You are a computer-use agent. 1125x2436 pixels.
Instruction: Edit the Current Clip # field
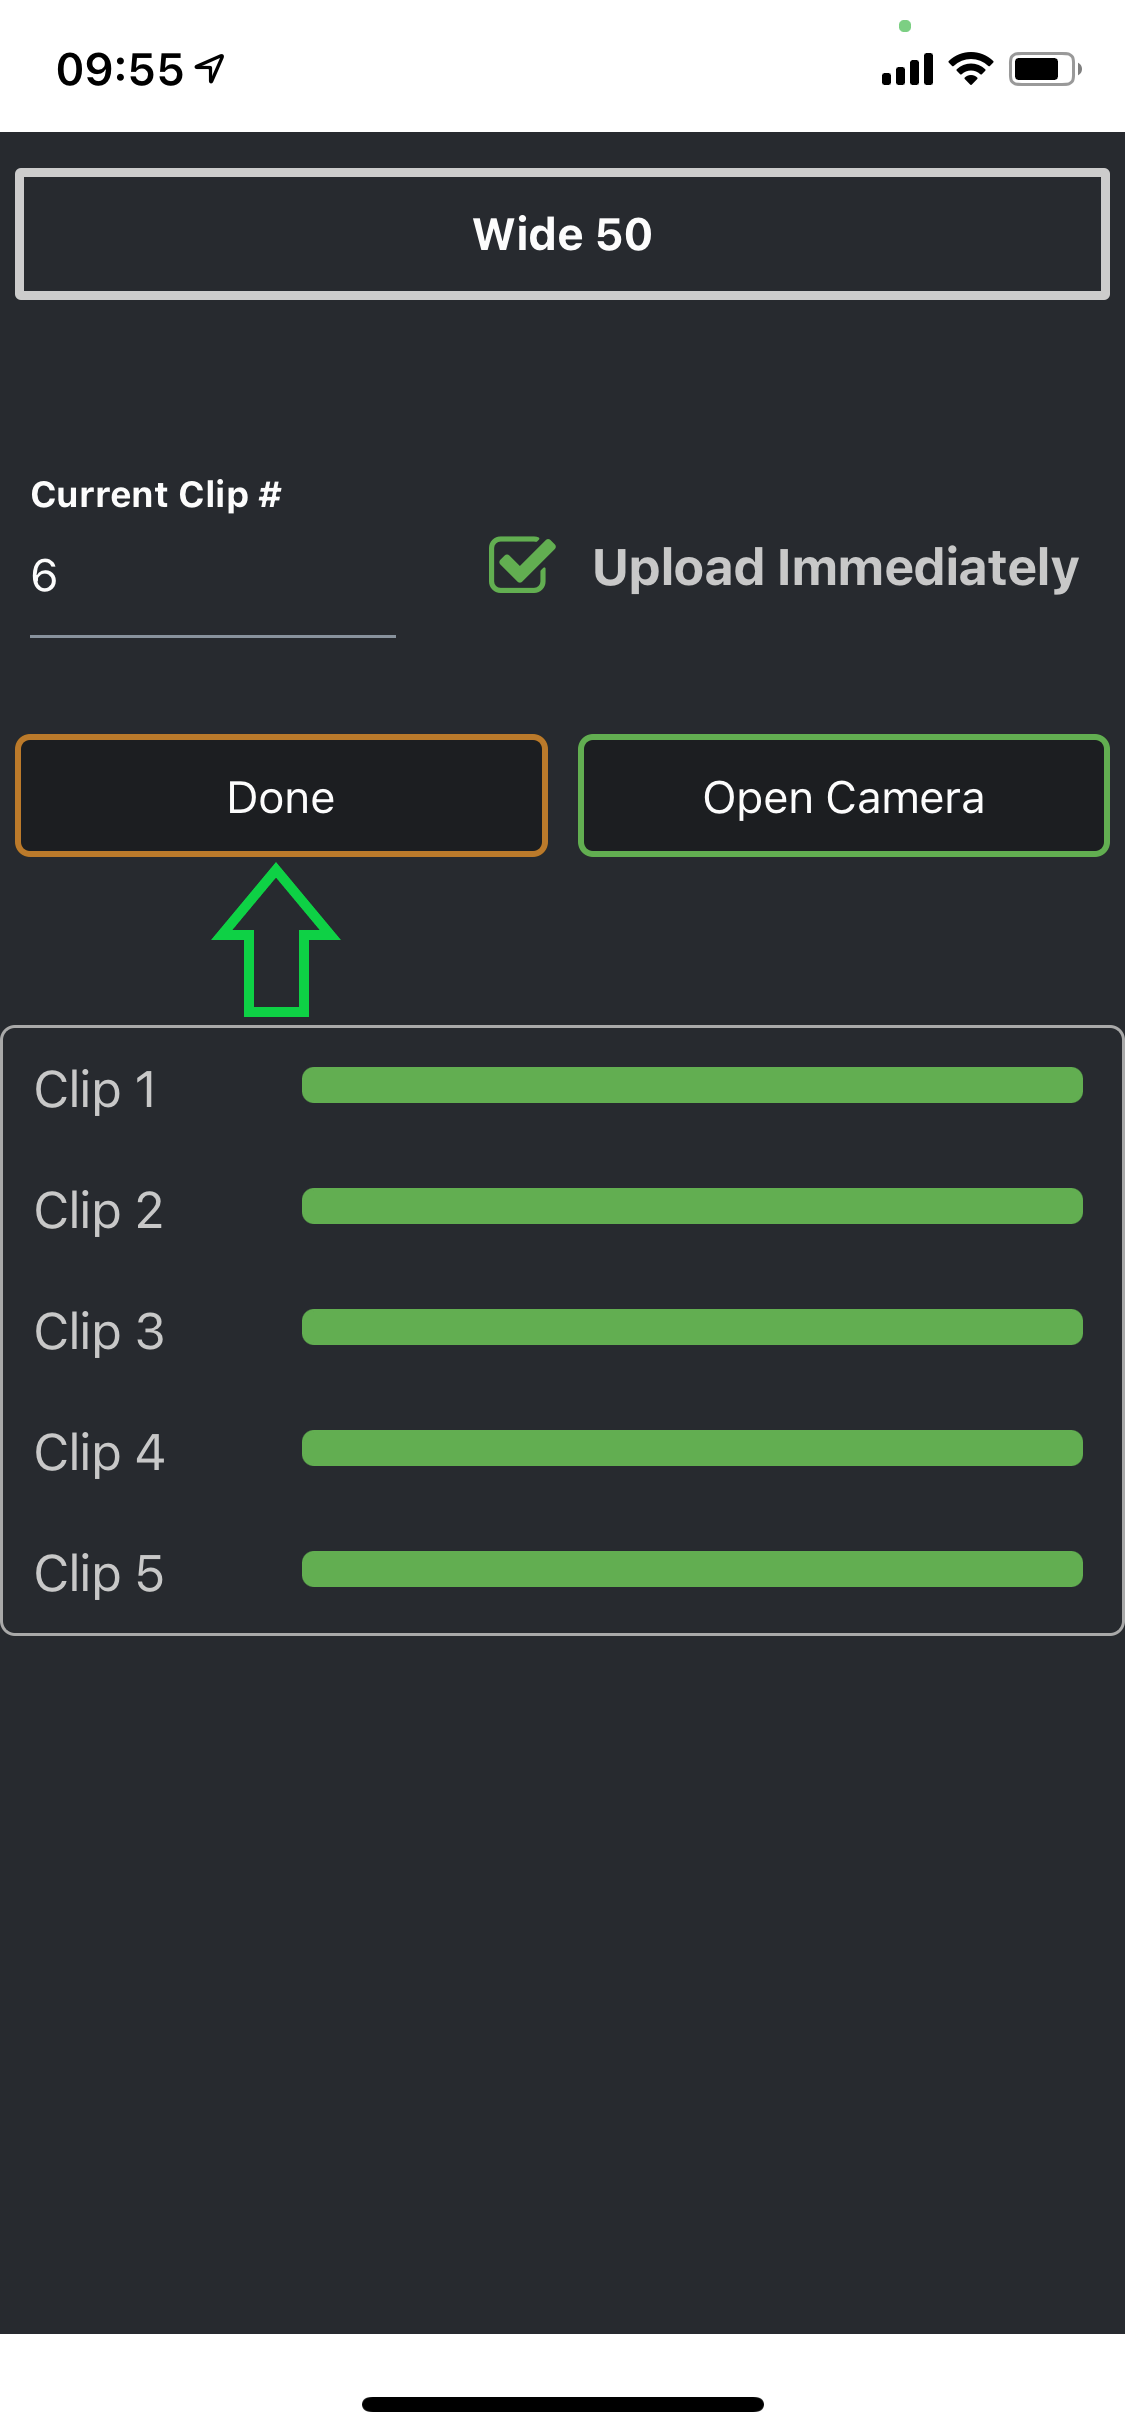click(212, 577)
